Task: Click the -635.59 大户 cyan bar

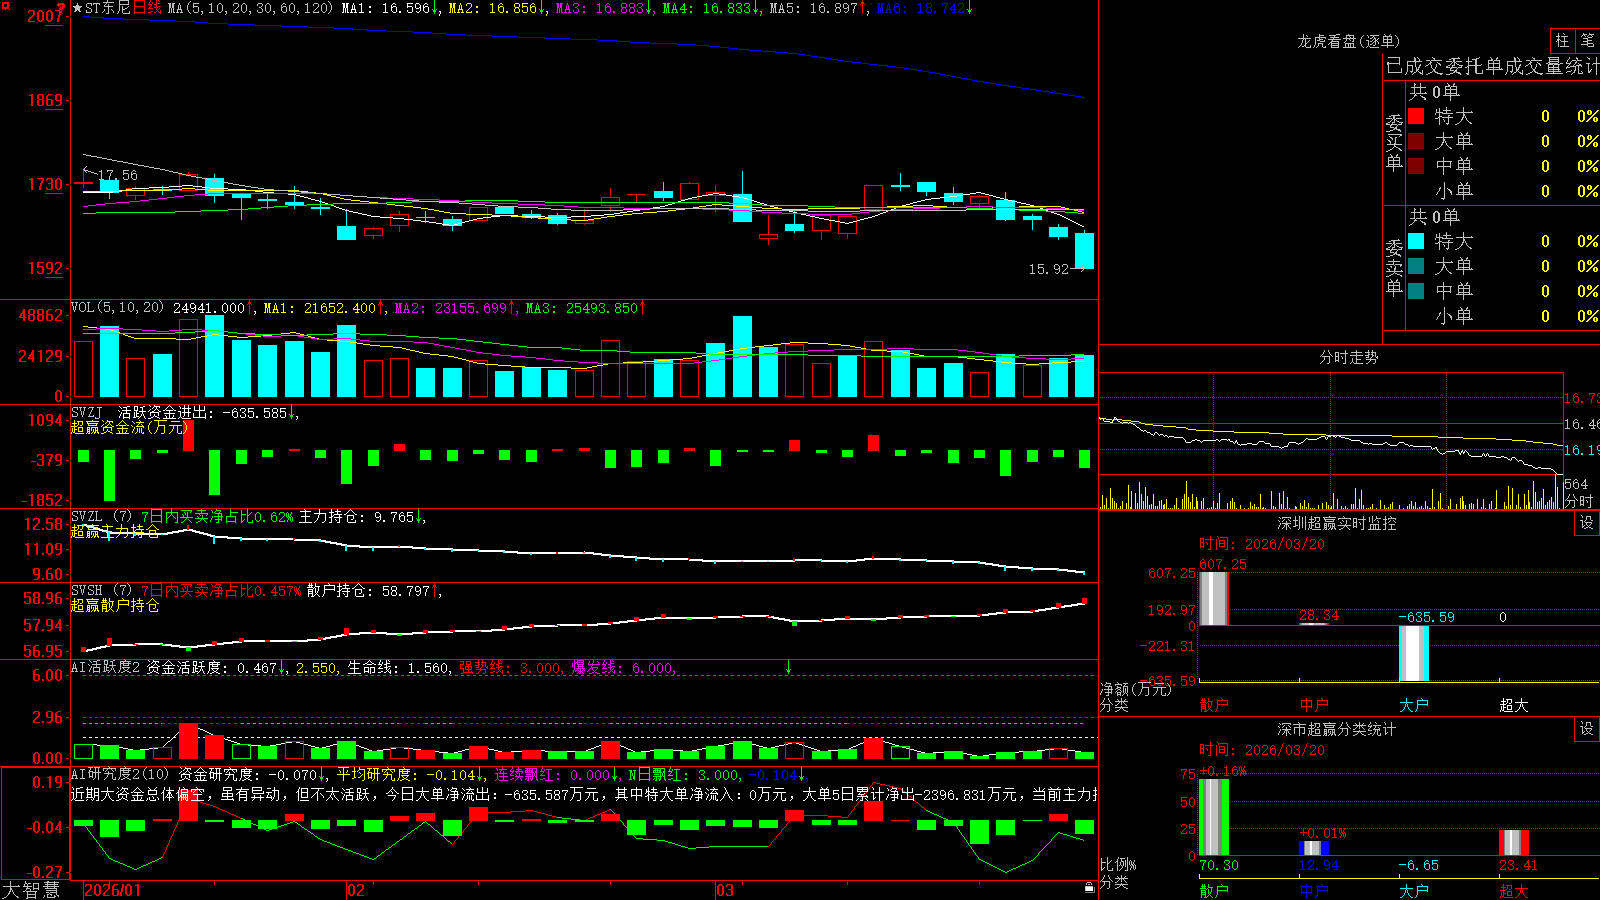Action: pyautogui.click(x=1414, y=654)
